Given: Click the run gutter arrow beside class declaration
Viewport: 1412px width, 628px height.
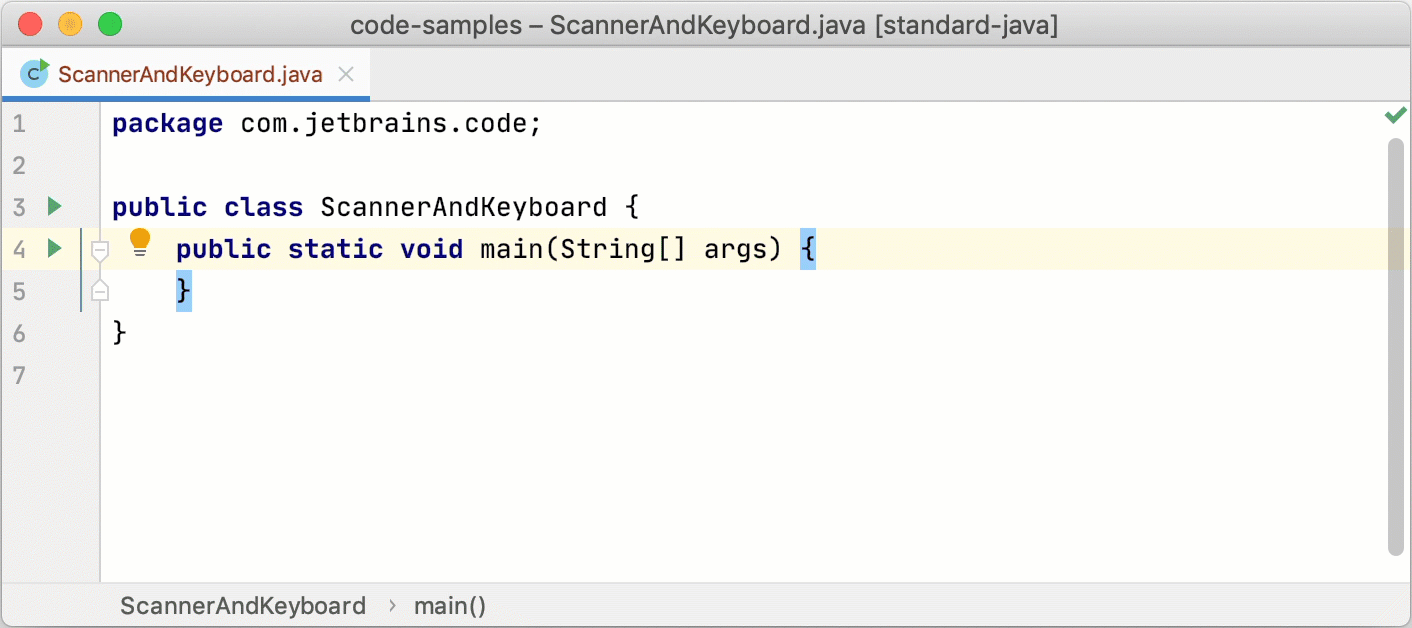Looking at the screenshot, I should [x=55, y=207].
